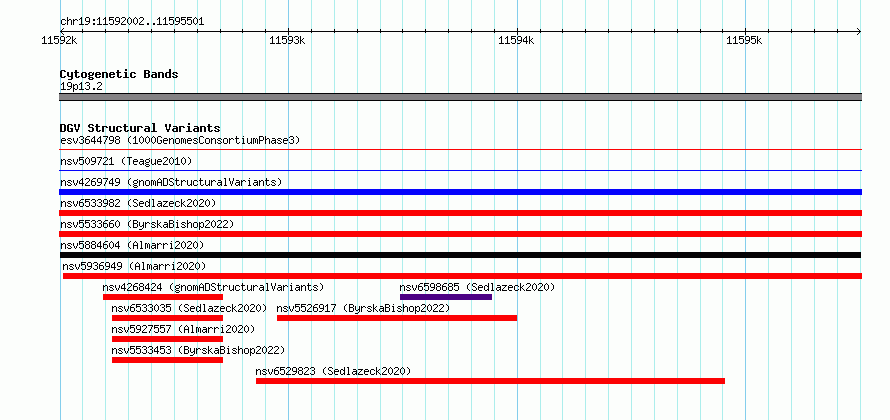
Task: Open nsv6529823 (Sedlazeck2020) label
Action: pos(333,371)
